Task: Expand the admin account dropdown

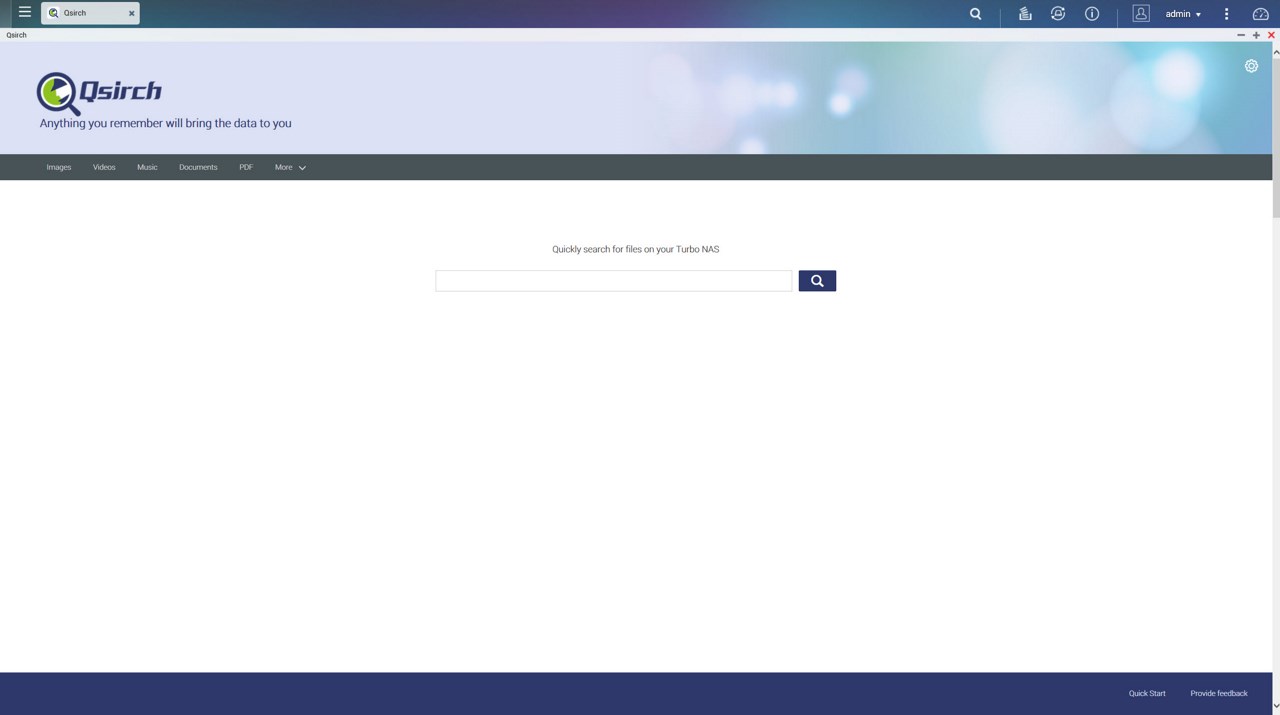Action: point(1184,14)
